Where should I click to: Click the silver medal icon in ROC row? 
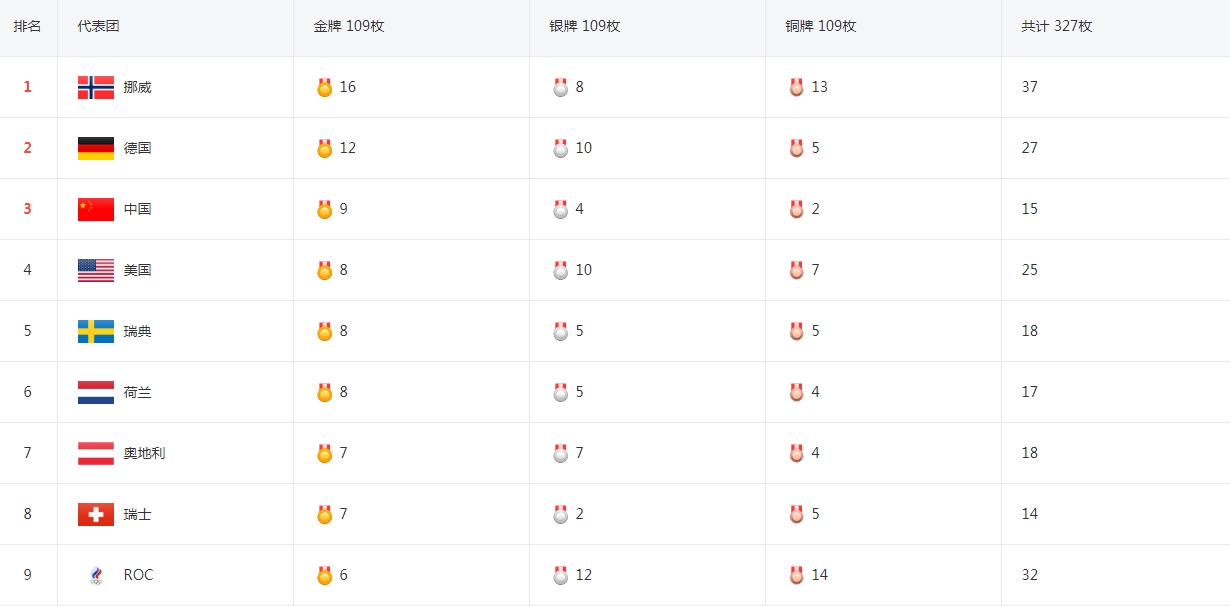point(560,575)
